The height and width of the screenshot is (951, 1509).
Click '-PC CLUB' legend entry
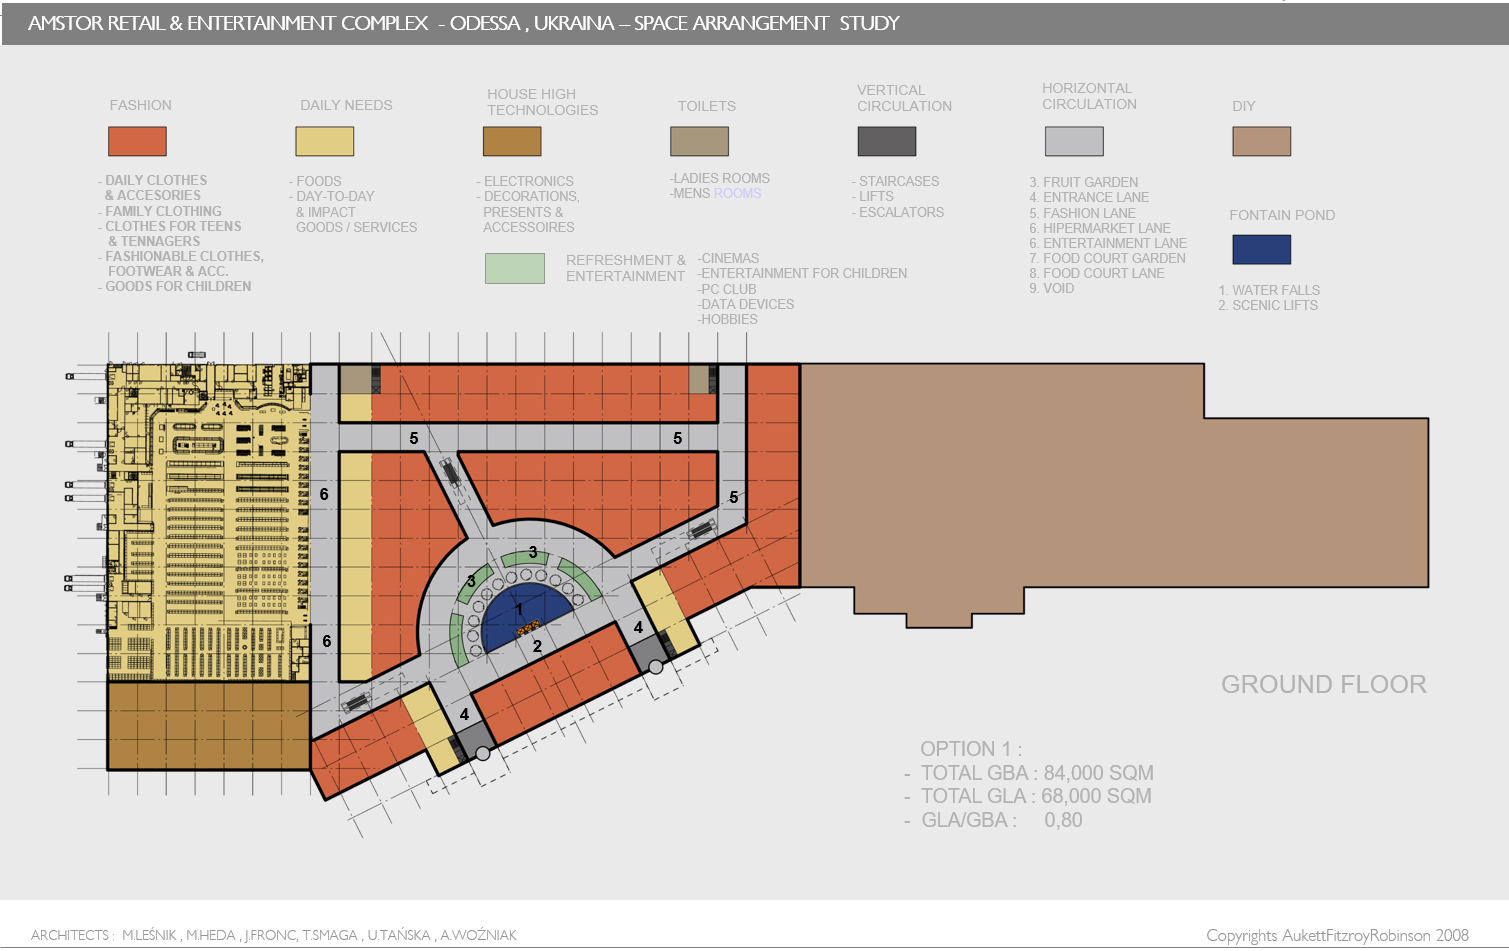pos(727,289)
